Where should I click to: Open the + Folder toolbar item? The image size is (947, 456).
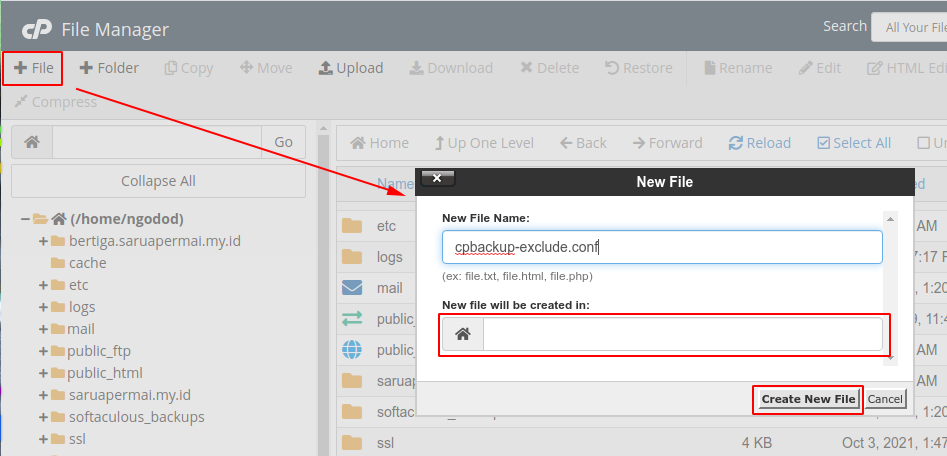click(x=109, y=68)
